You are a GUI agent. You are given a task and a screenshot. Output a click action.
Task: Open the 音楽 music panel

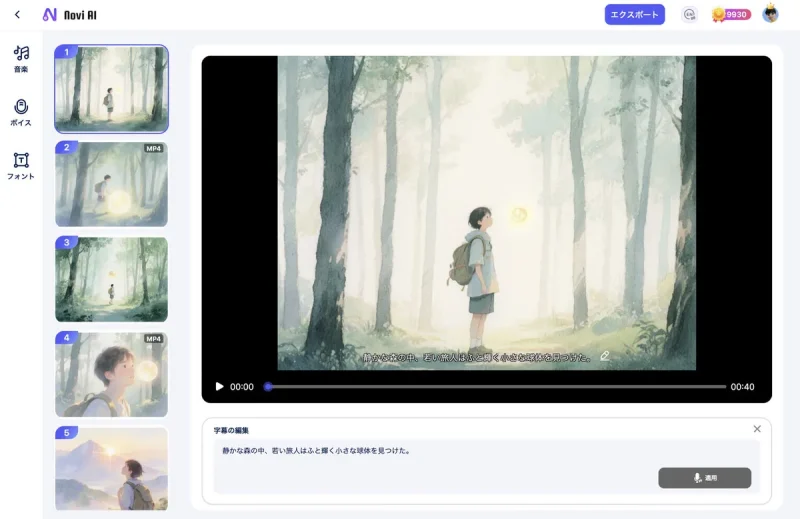point(21,58)
